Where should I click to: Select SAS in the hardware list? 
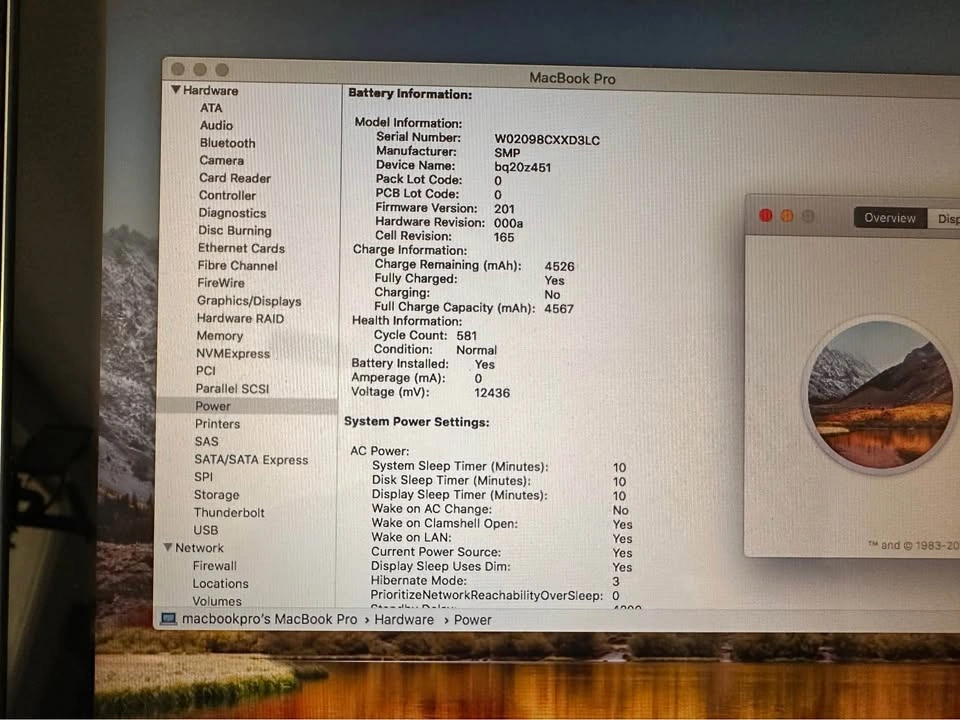pyautogui.click(x=206, y=441)
